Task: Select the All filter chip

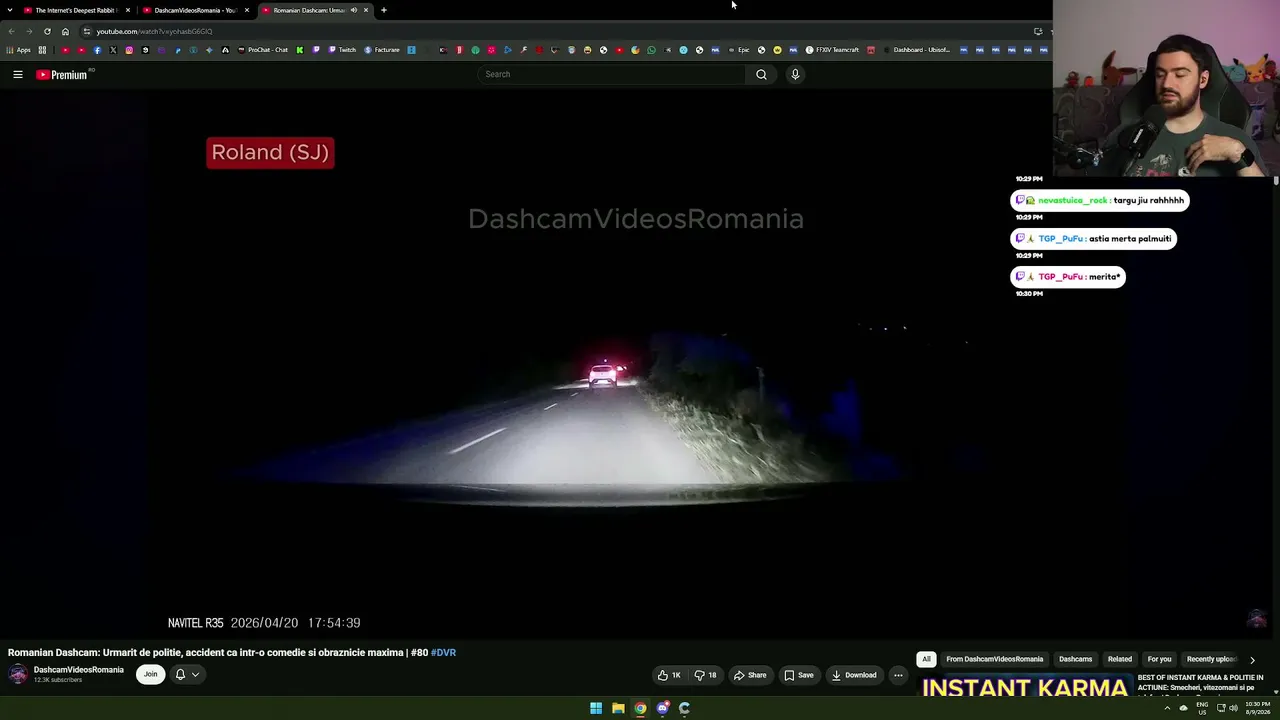Action: tap(926, 659)
